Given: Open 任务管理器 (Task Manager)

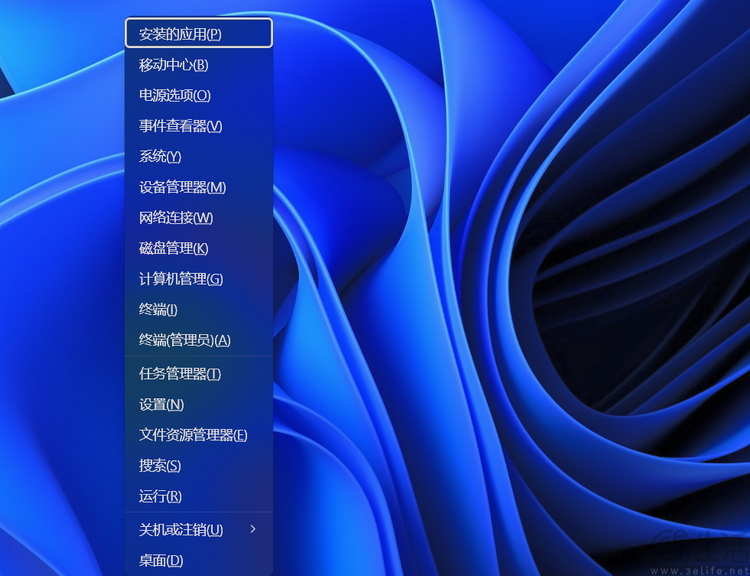Looking at the screenshot, I should coord(180,374).
